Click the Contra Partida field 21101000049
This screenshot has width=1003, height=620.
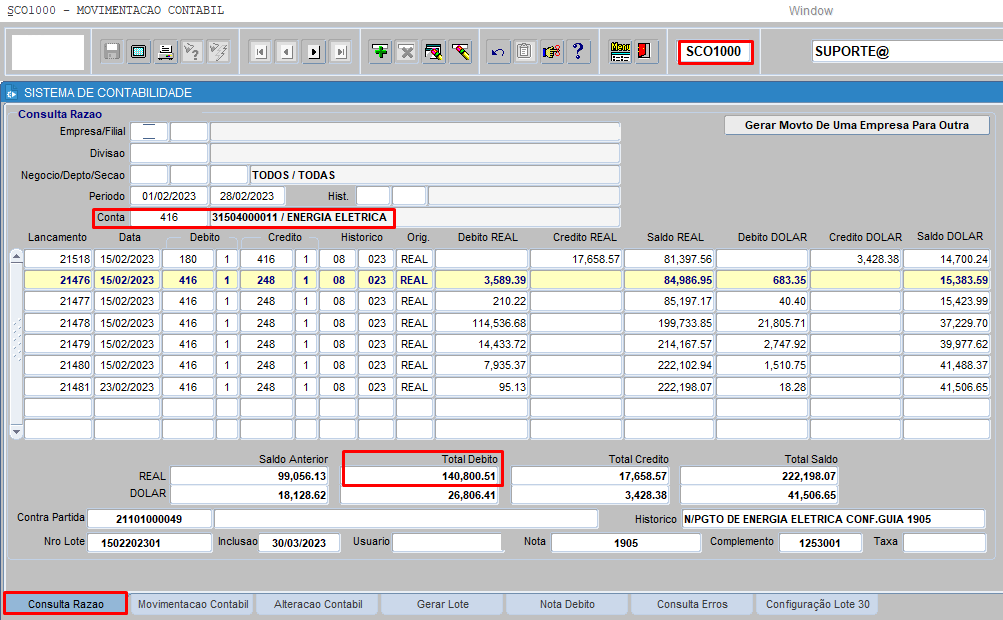(150, 519)
